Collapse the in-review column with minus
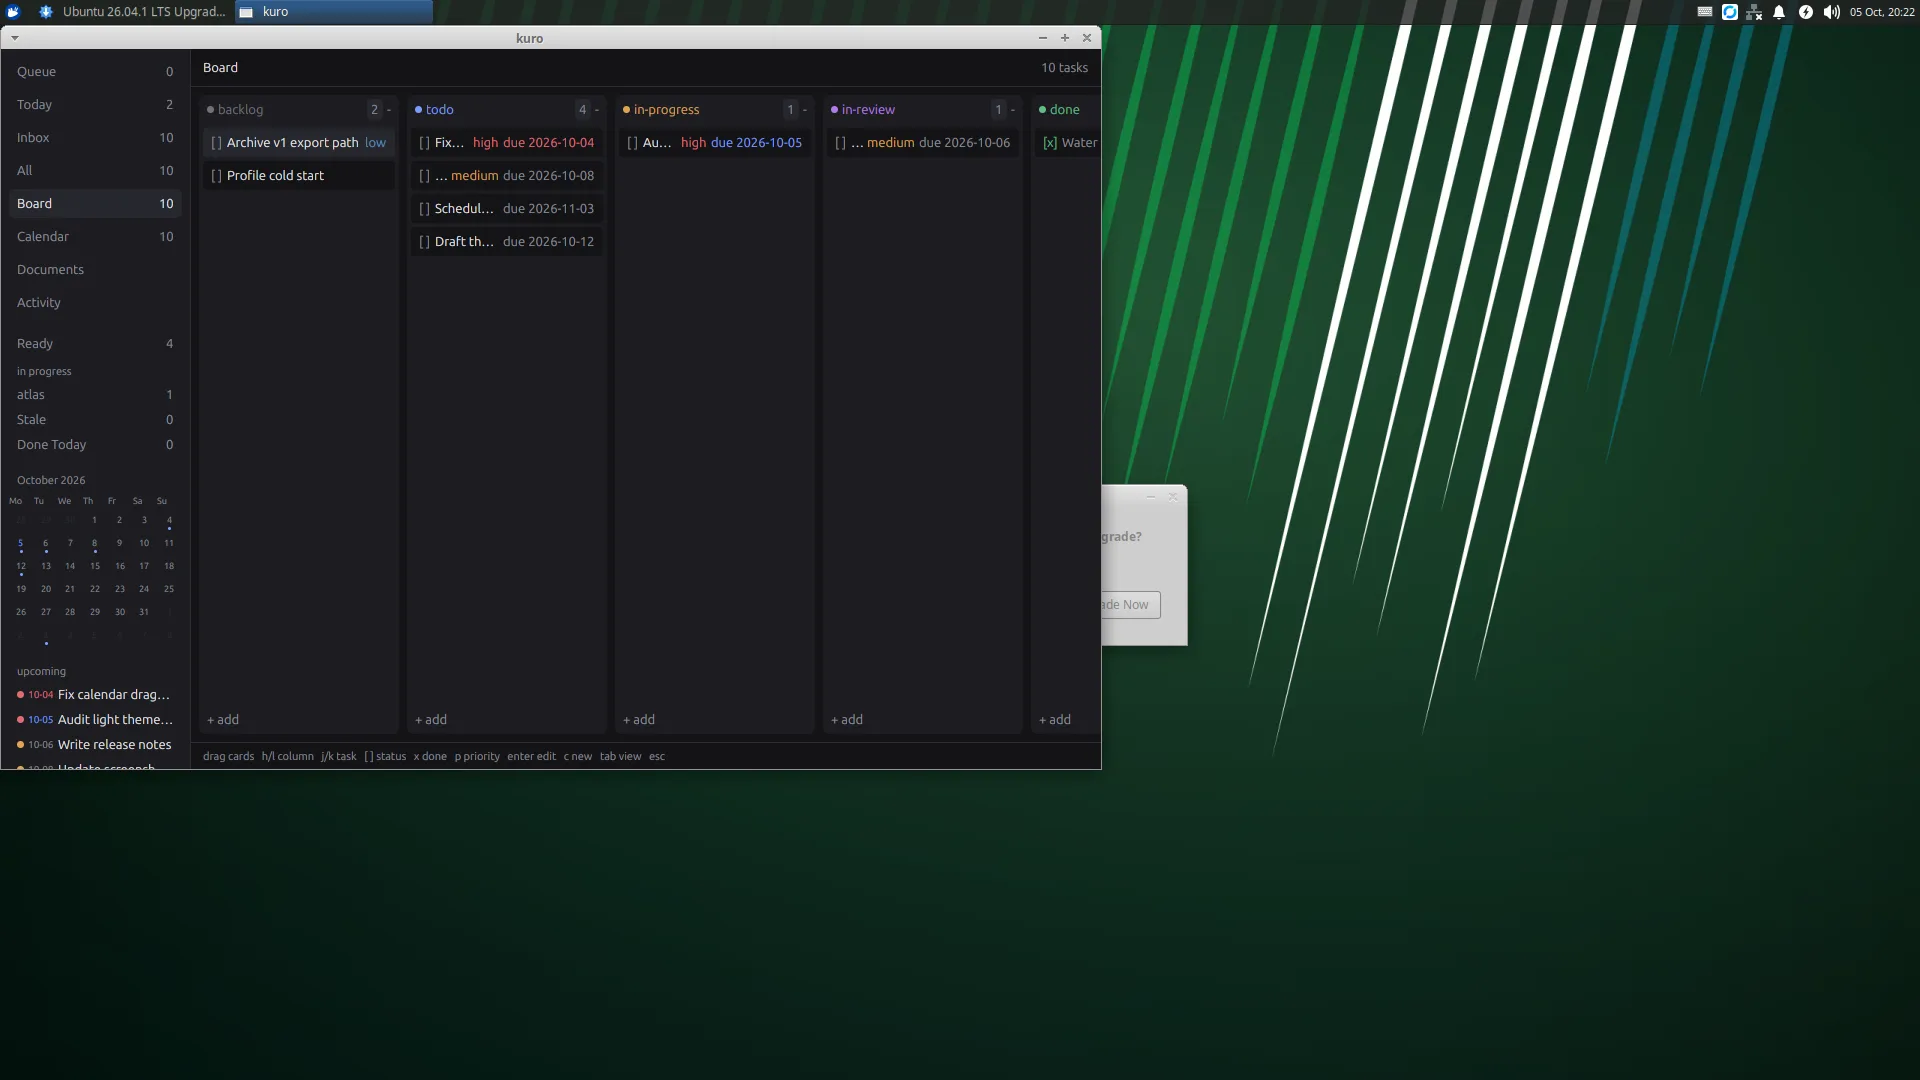This screenshot has height=1080, width=1920. click(1013, 110)
